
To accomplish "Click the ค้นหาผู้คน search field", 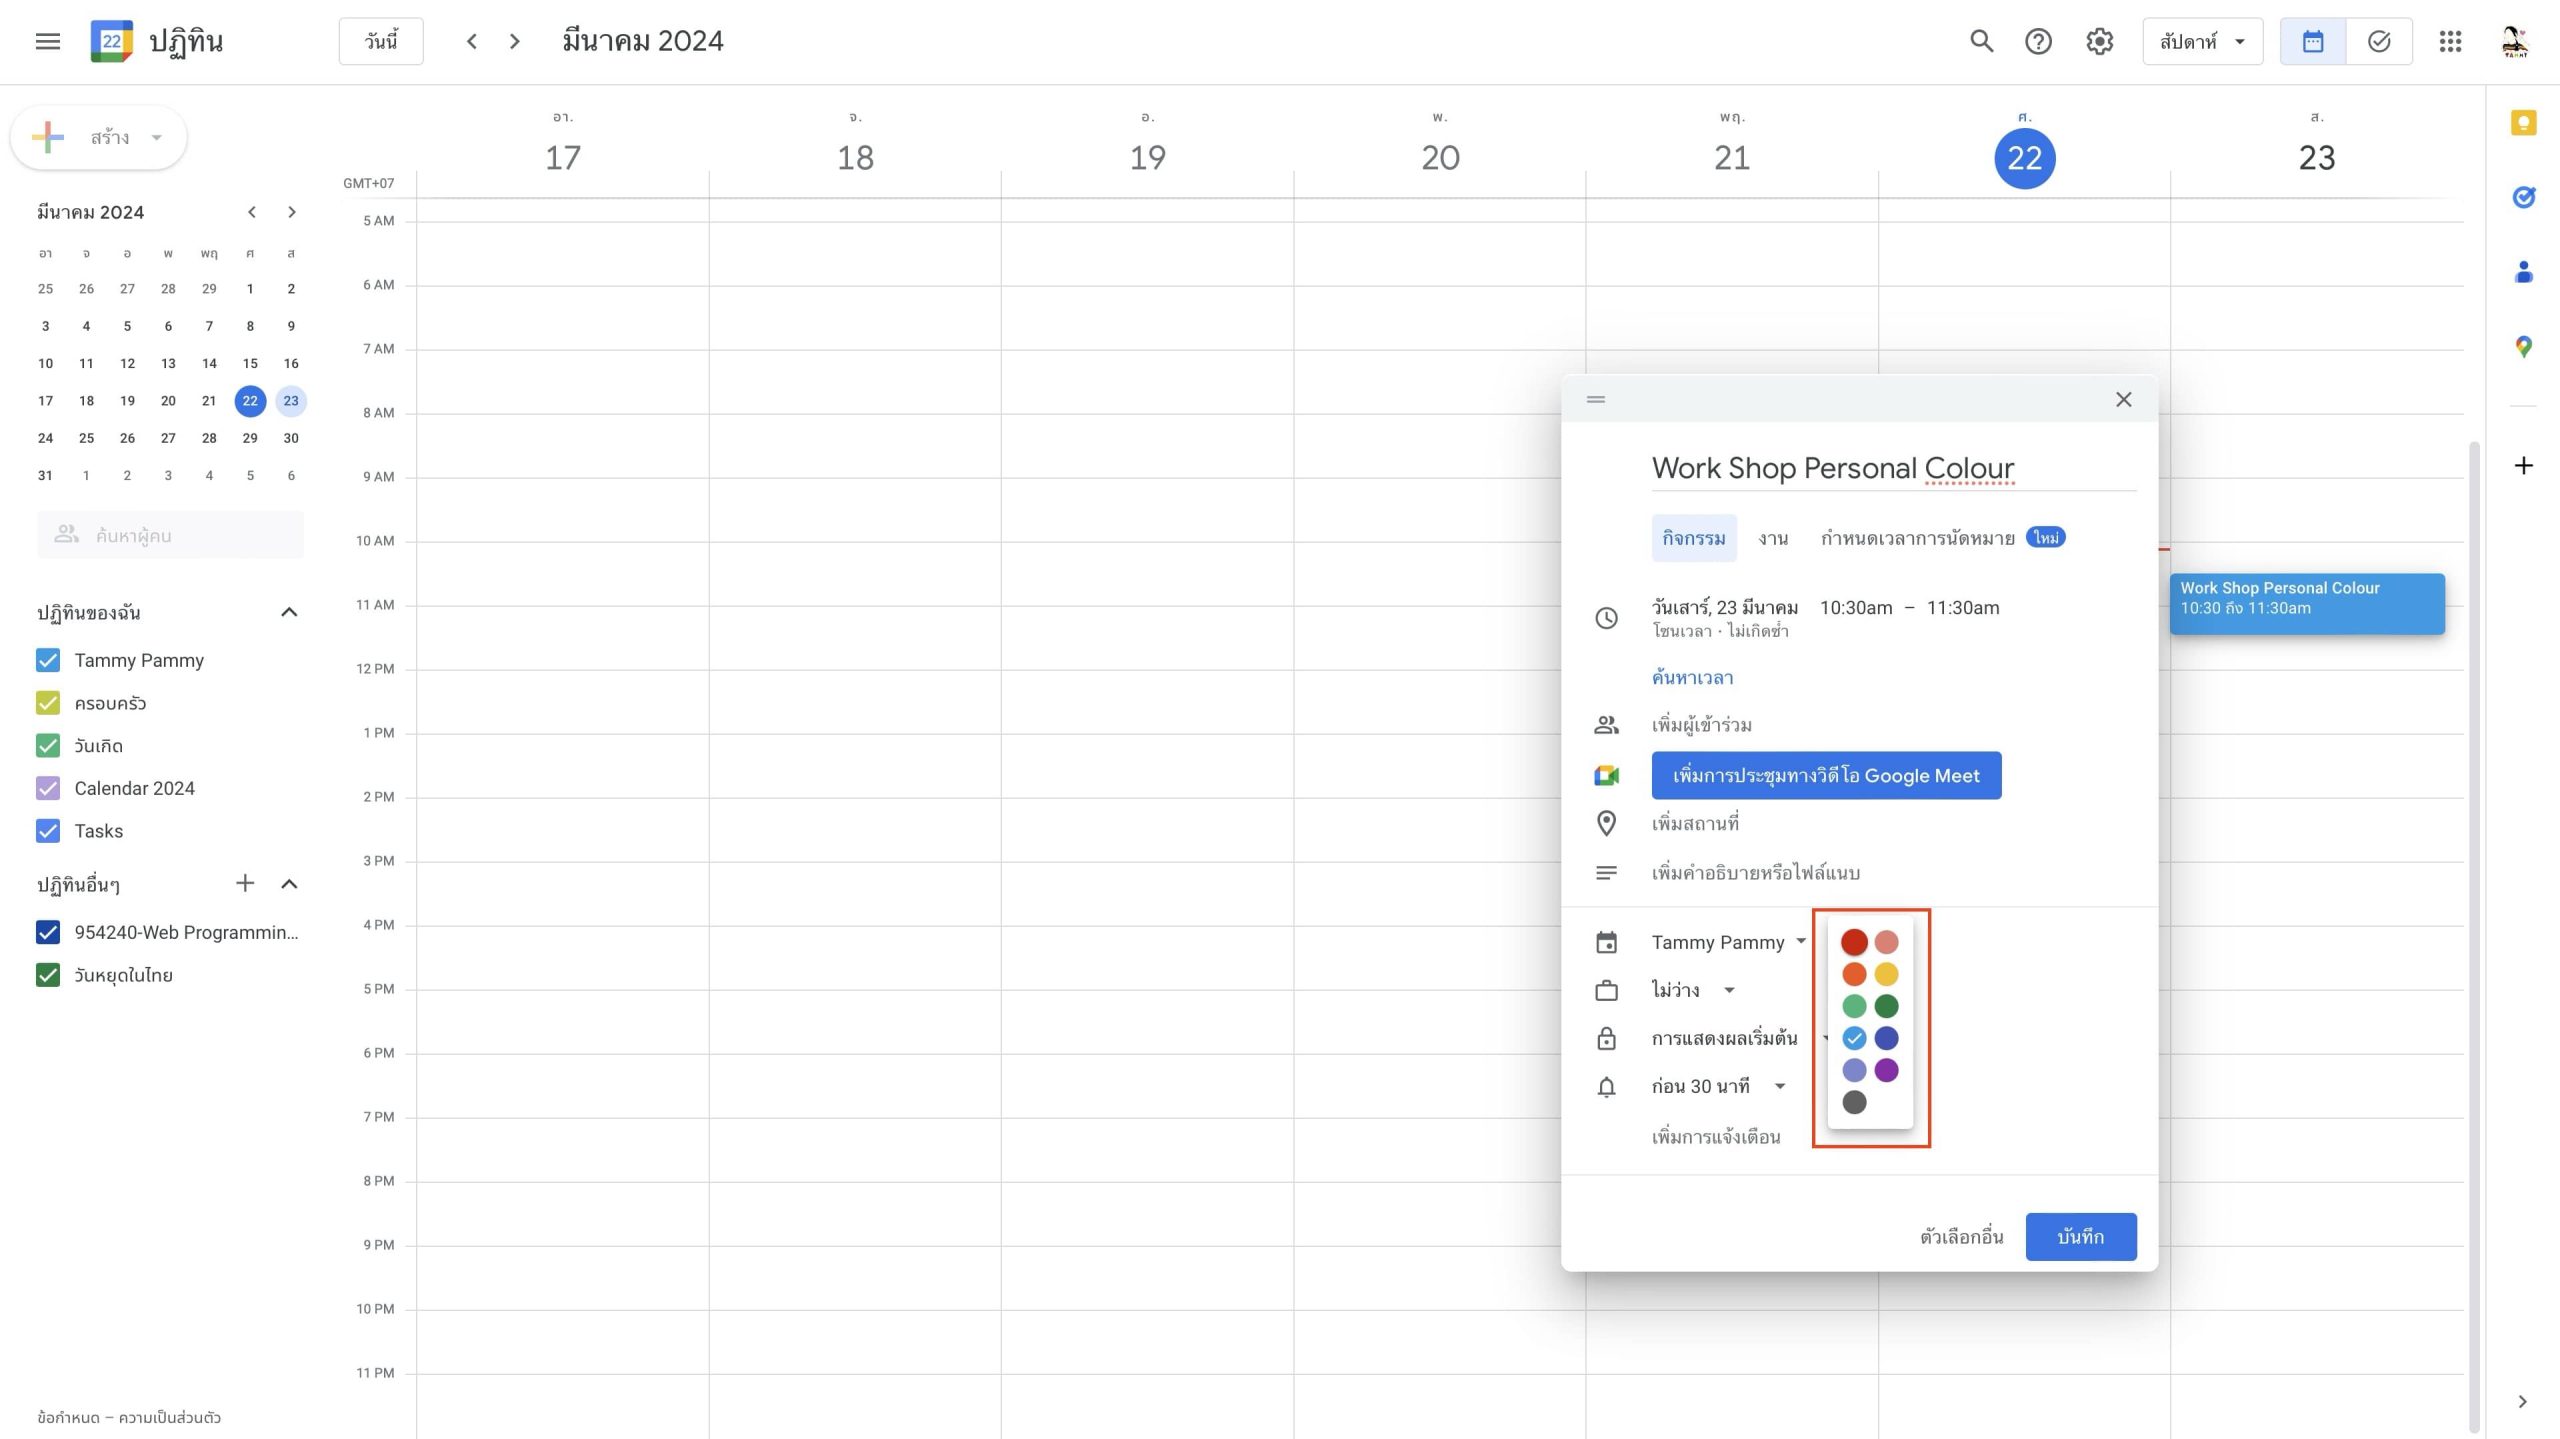I will [170, 535].
